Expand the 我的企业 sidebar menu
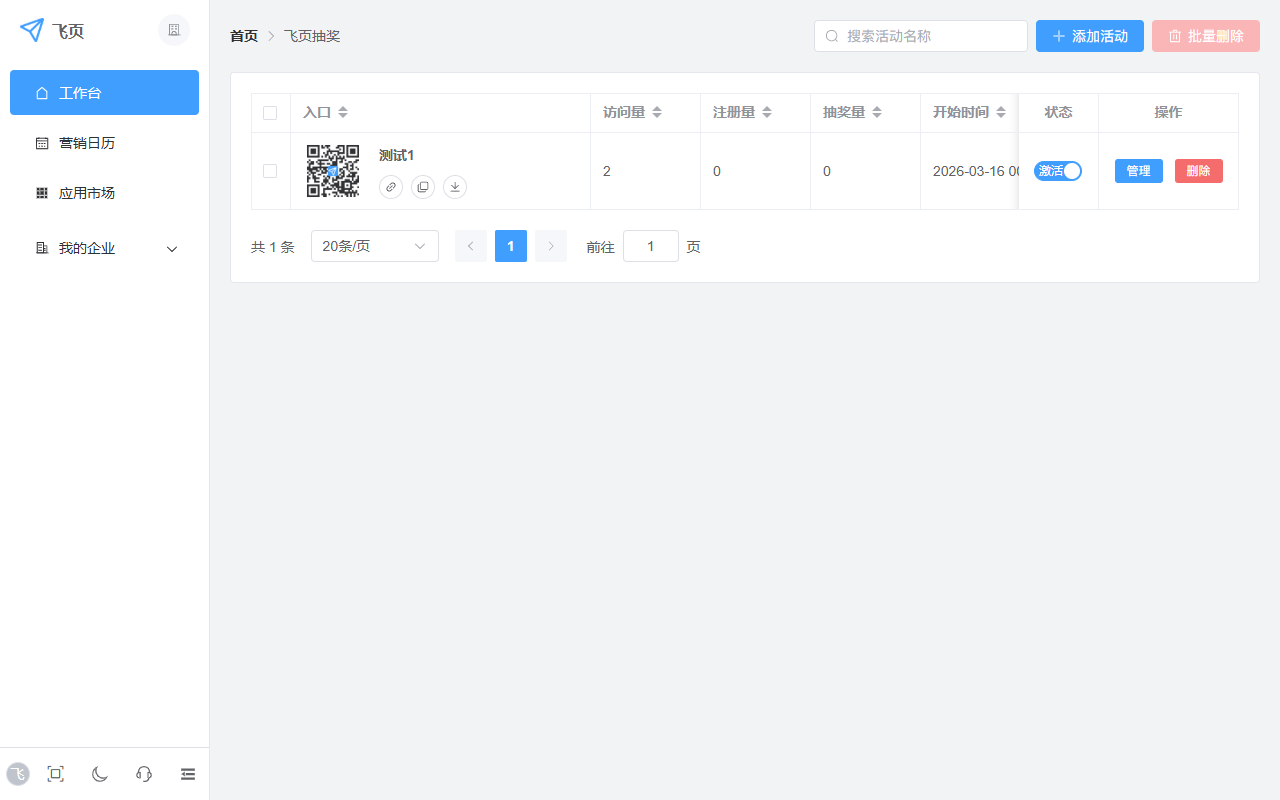Image resolution: width=1280 pixels, height=800 pixels. point(104,248)
